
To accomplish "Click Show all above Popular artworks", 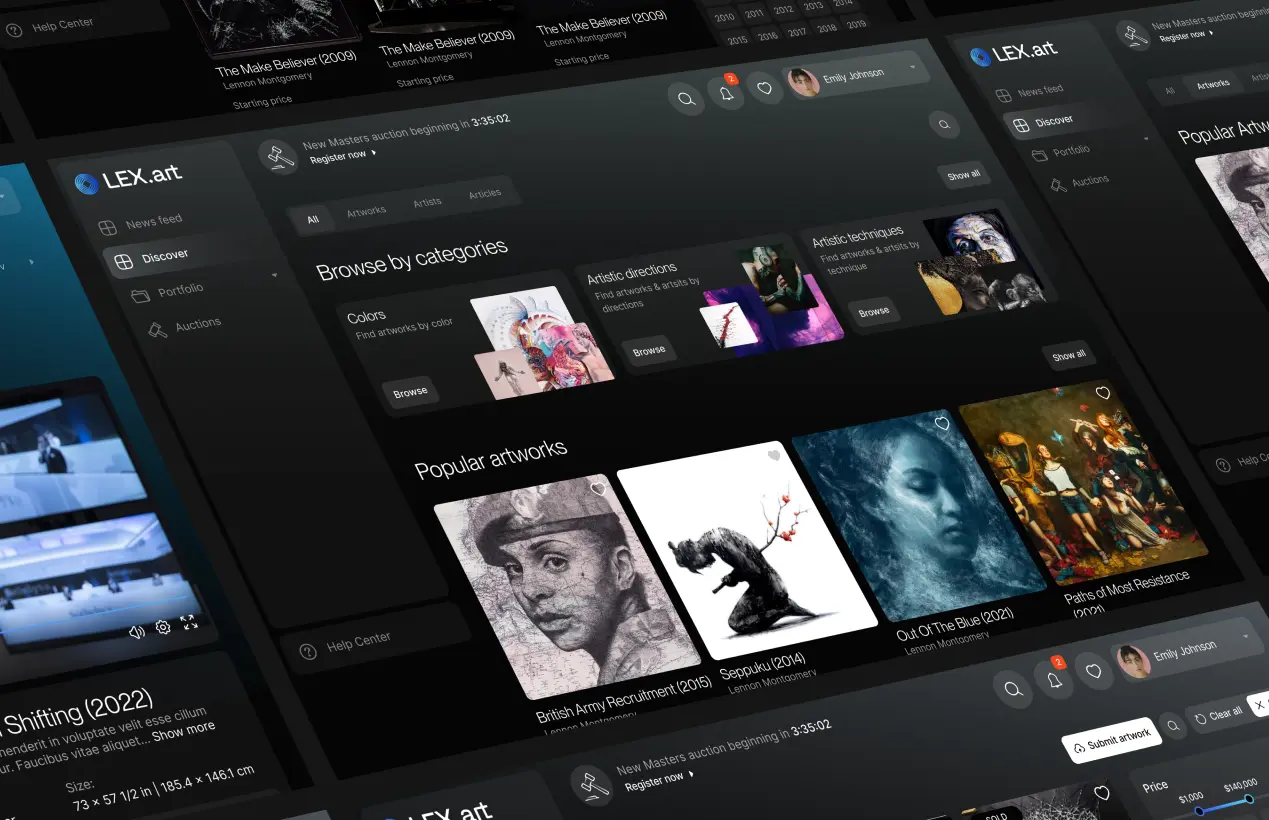I will tap(1068, 355).
